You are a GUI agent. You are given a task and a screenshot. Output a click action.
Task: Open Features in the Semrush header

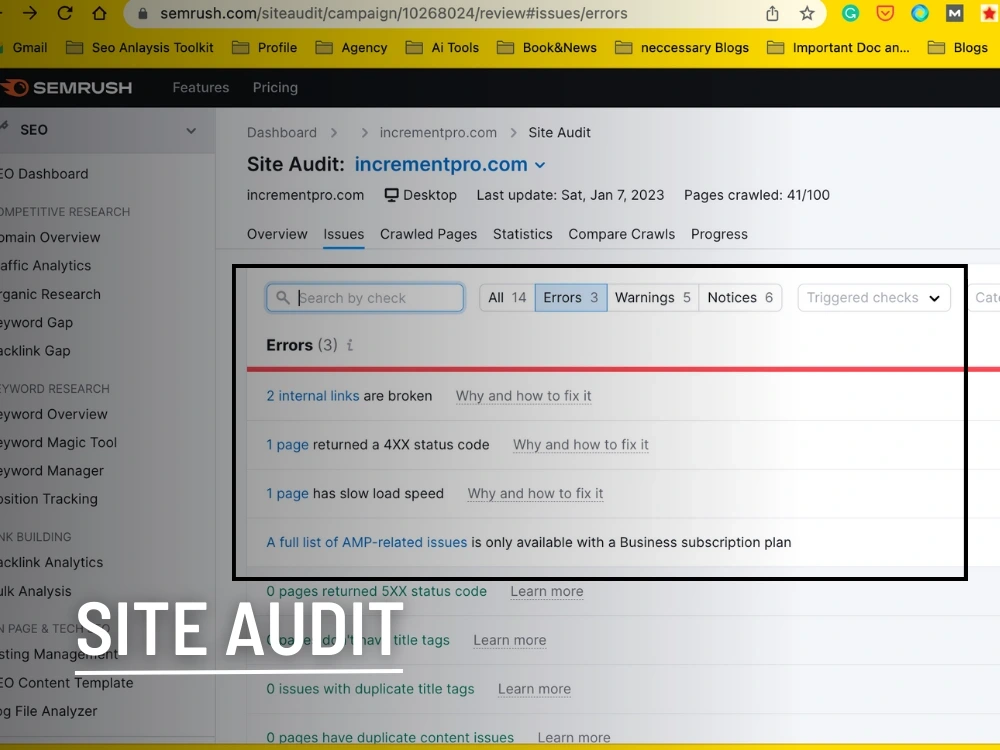click(x=200, y=87)
